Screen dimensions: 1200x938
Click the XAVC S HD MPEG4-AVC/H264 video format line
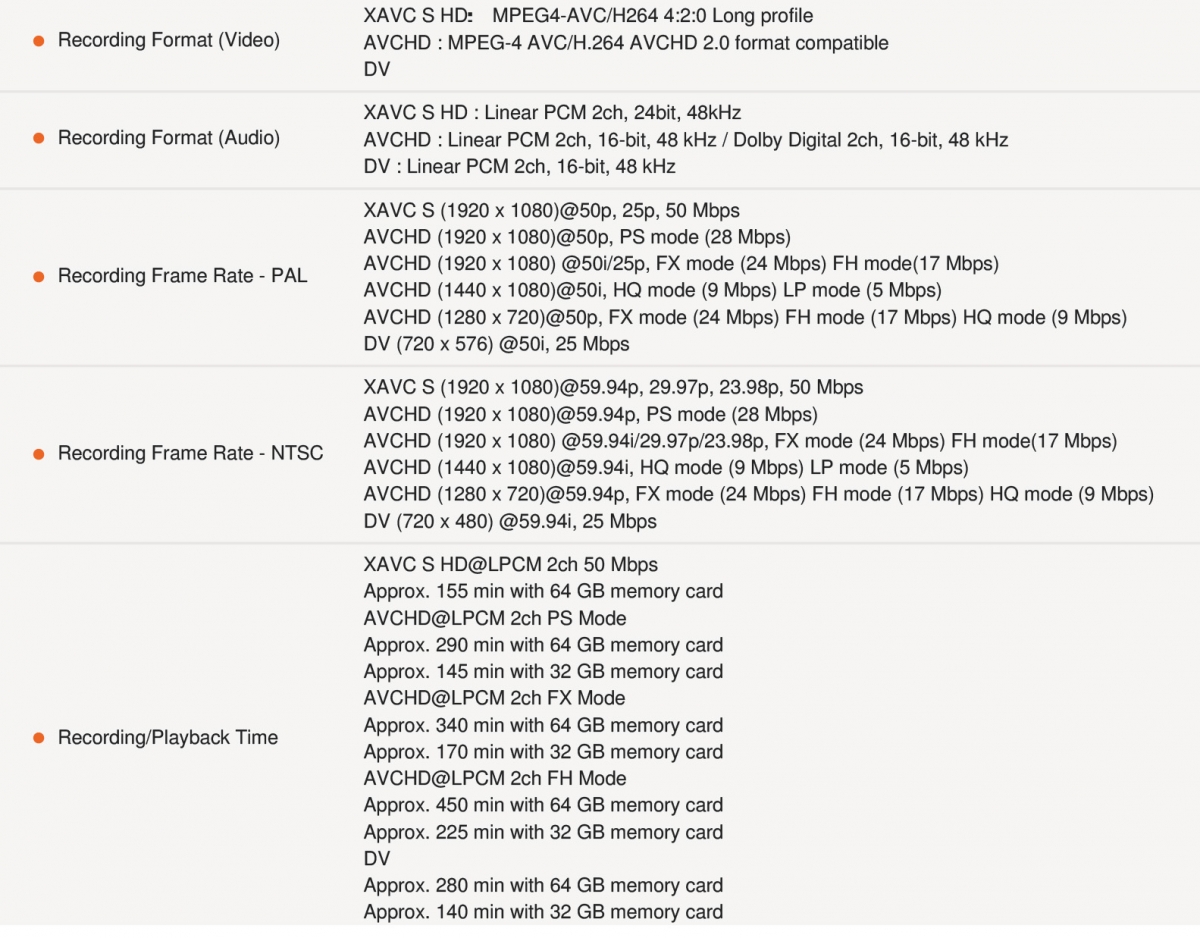click(588, 16)
